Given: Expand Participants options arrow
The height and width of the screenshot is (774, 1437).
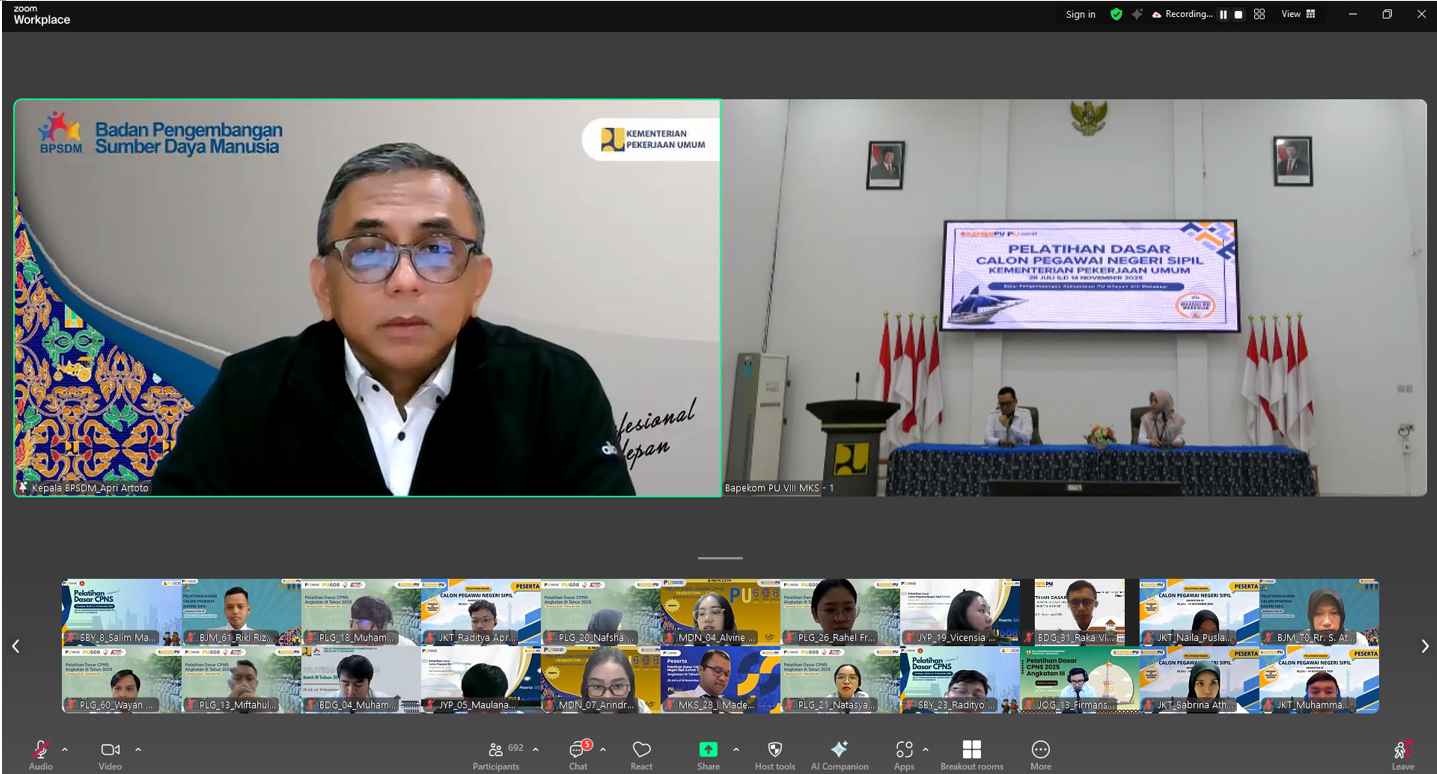Looking at the screenshot, I should pos(535,749).
